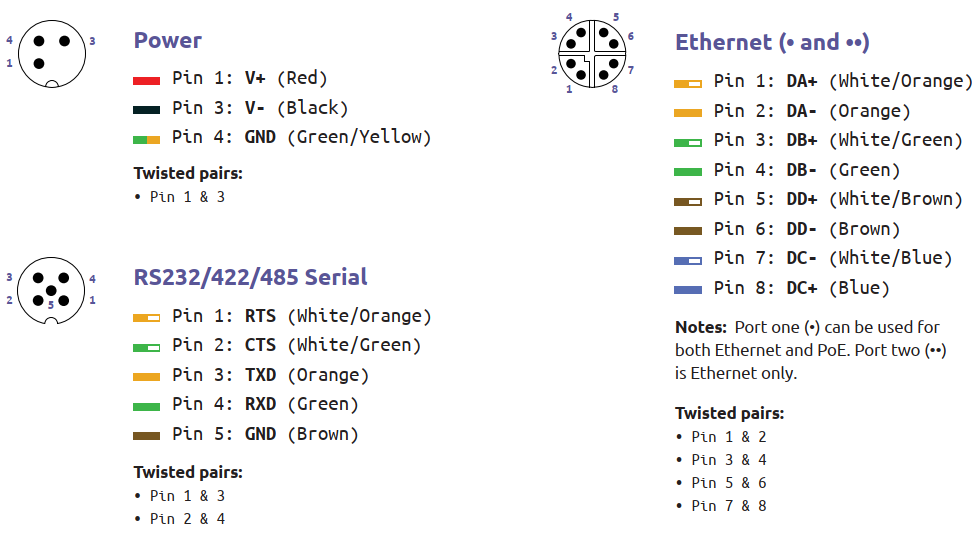Click the blue DC+ wire swatch
977x538 pixels.
(x=688, y=290)
